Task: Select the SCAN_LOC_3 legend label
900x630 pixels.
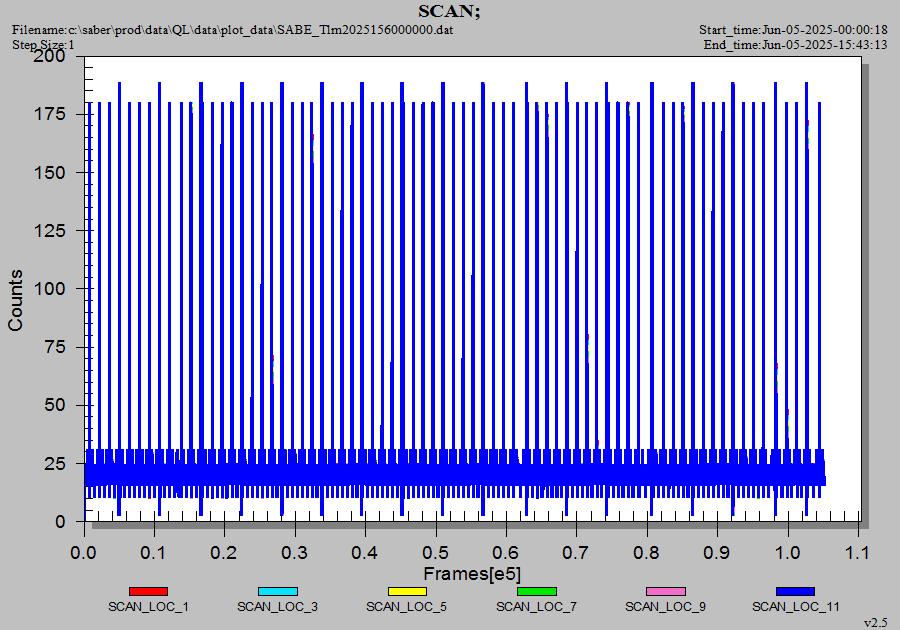Action: click(277, 606)
